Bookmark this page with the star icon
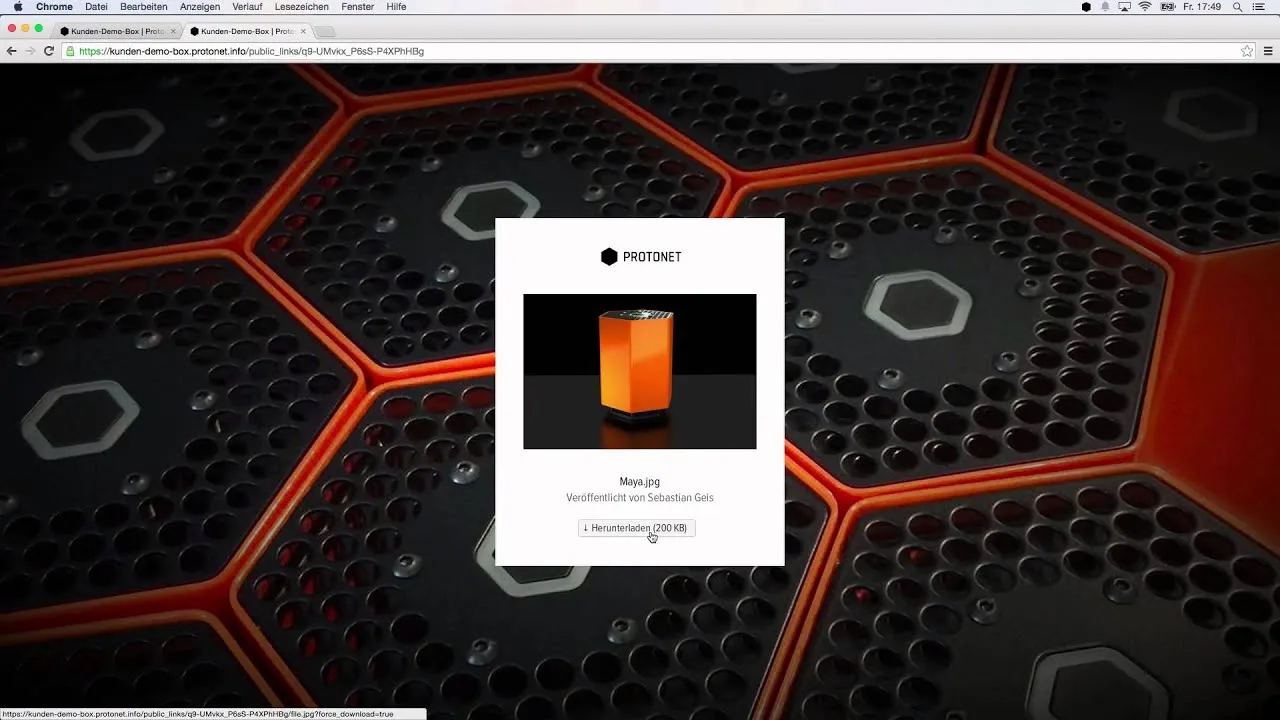 1247,51
